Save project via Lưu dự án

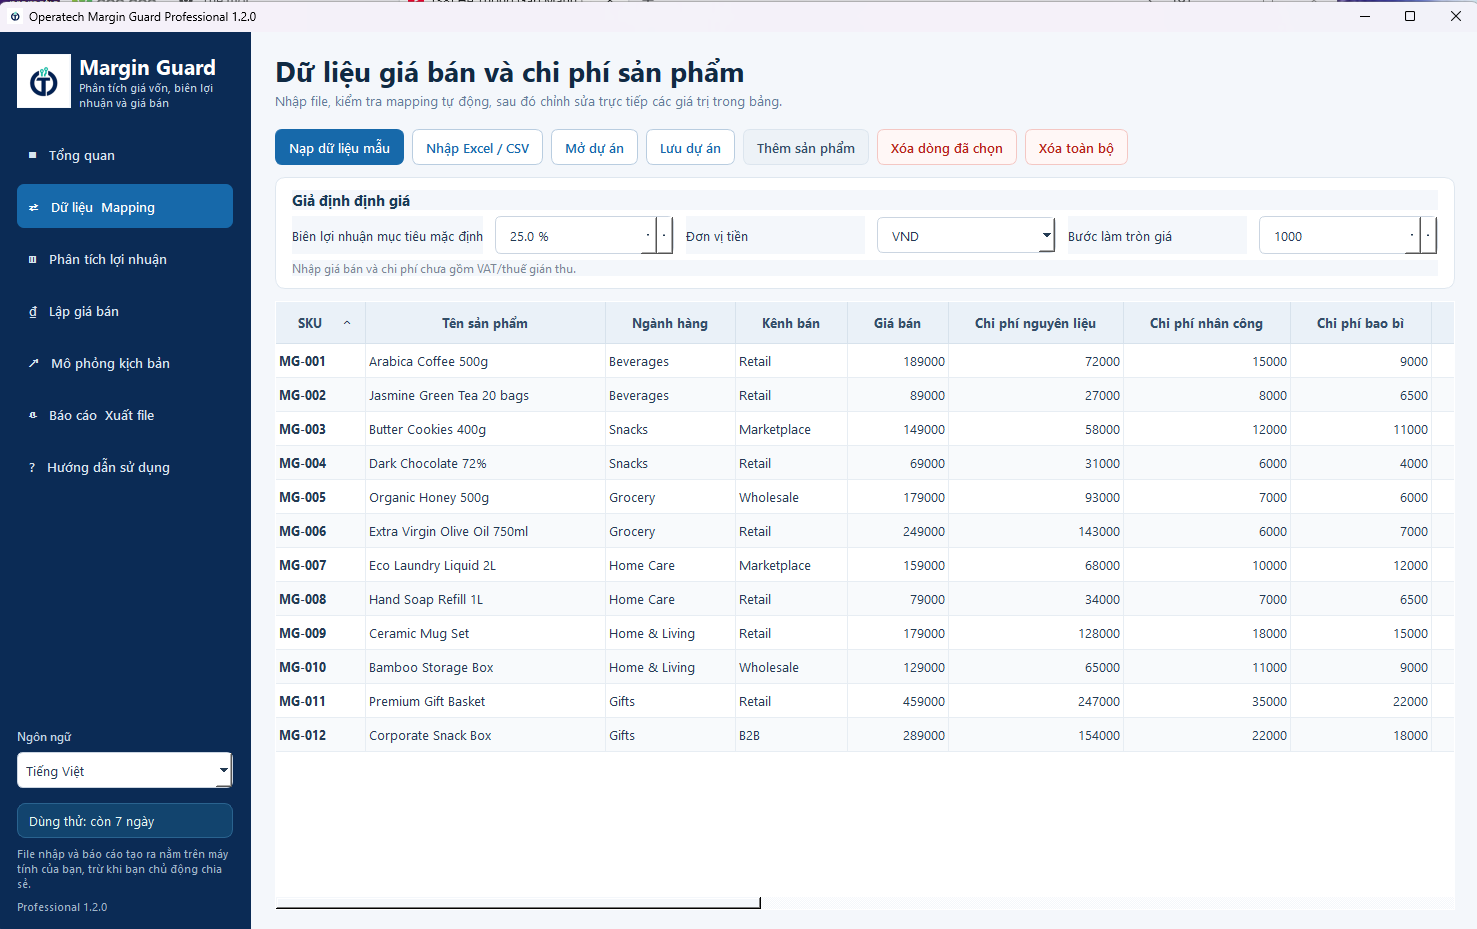click(x=690, y=148)
